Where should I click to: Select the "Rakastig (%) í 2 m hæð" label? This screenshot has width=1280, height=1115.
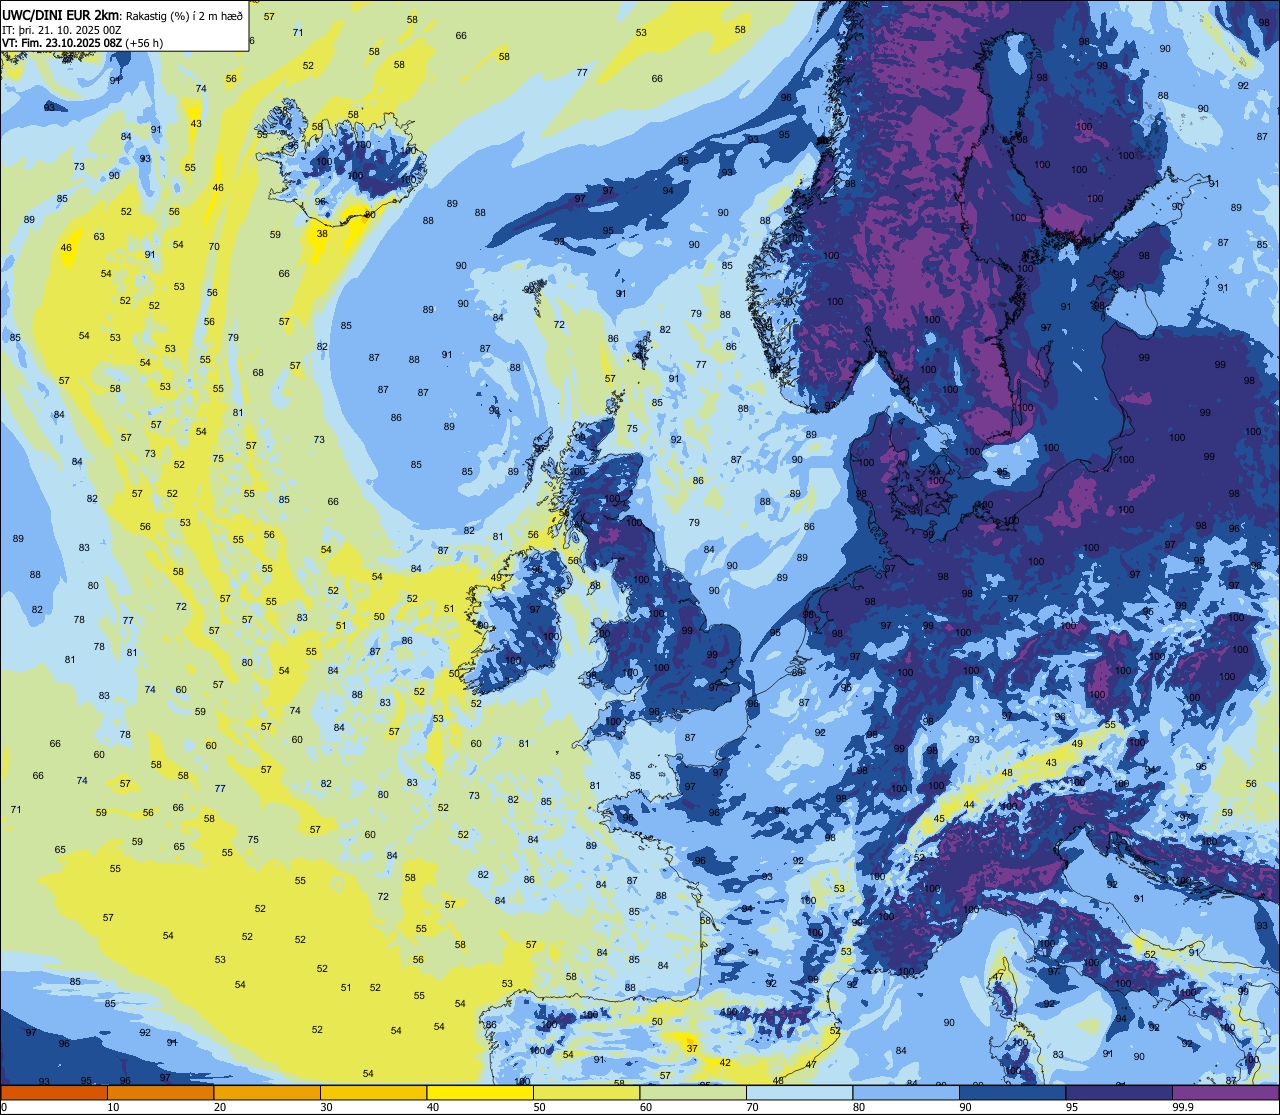click(x=184, y=15)
